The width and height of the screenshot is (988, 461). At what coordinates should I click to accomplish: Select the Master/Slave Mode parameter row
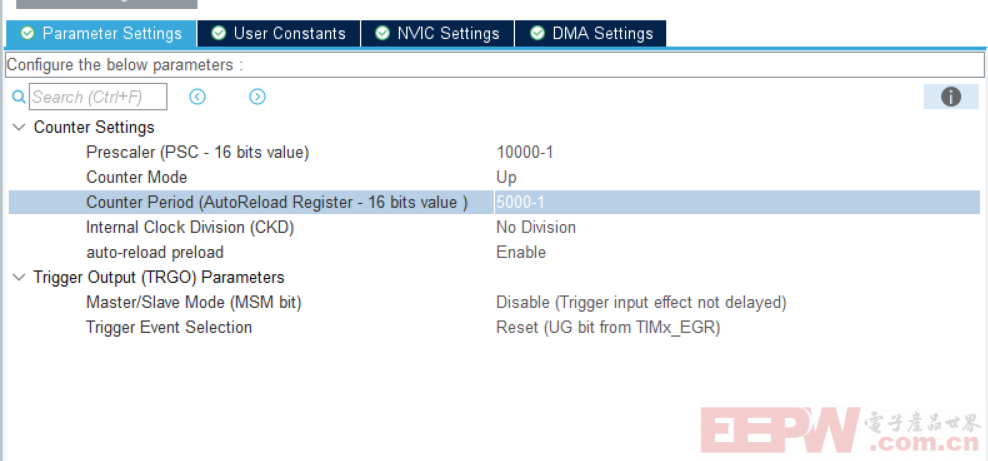(193, 302)
